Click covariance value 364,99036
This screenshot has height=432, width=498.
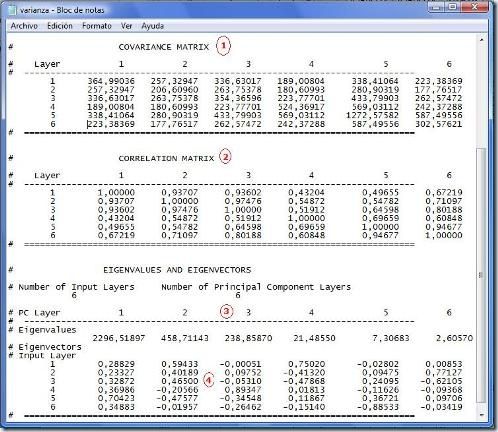111,81
